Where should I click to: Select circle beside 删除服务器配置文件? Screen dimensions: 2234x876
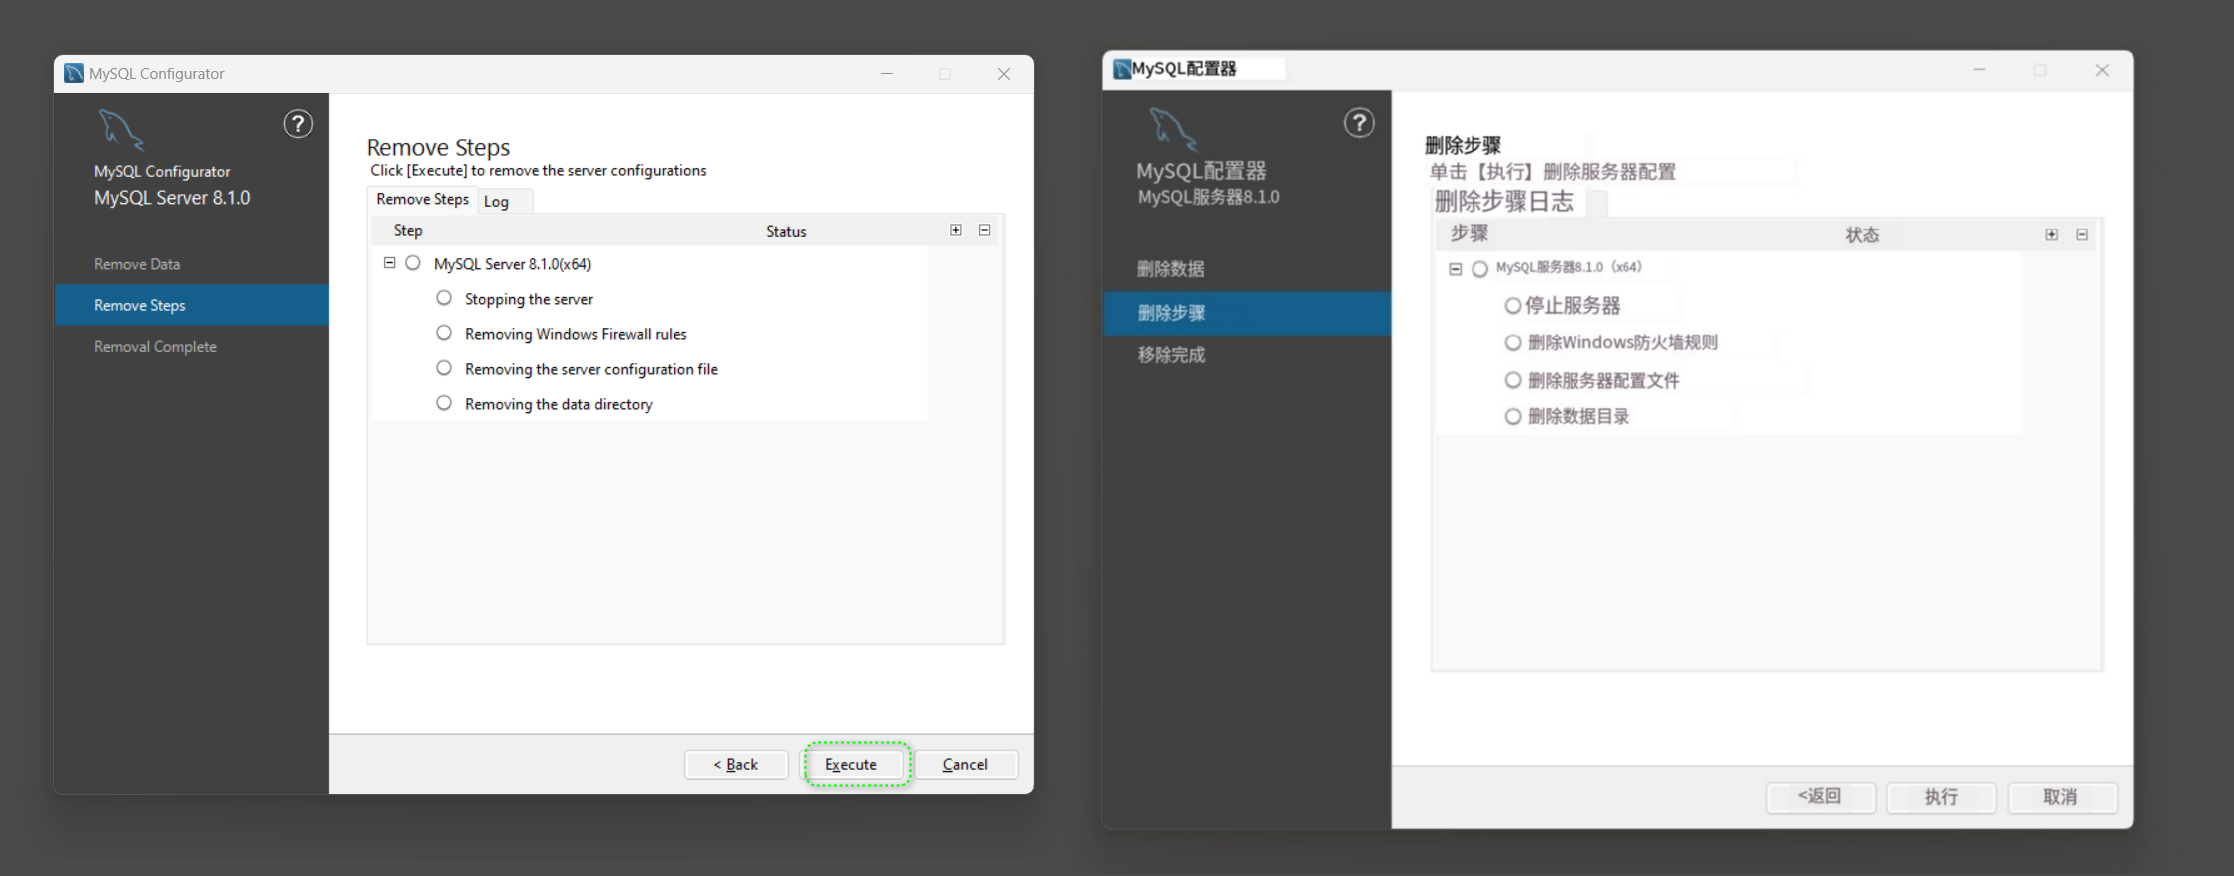[x=1513, y=380]
